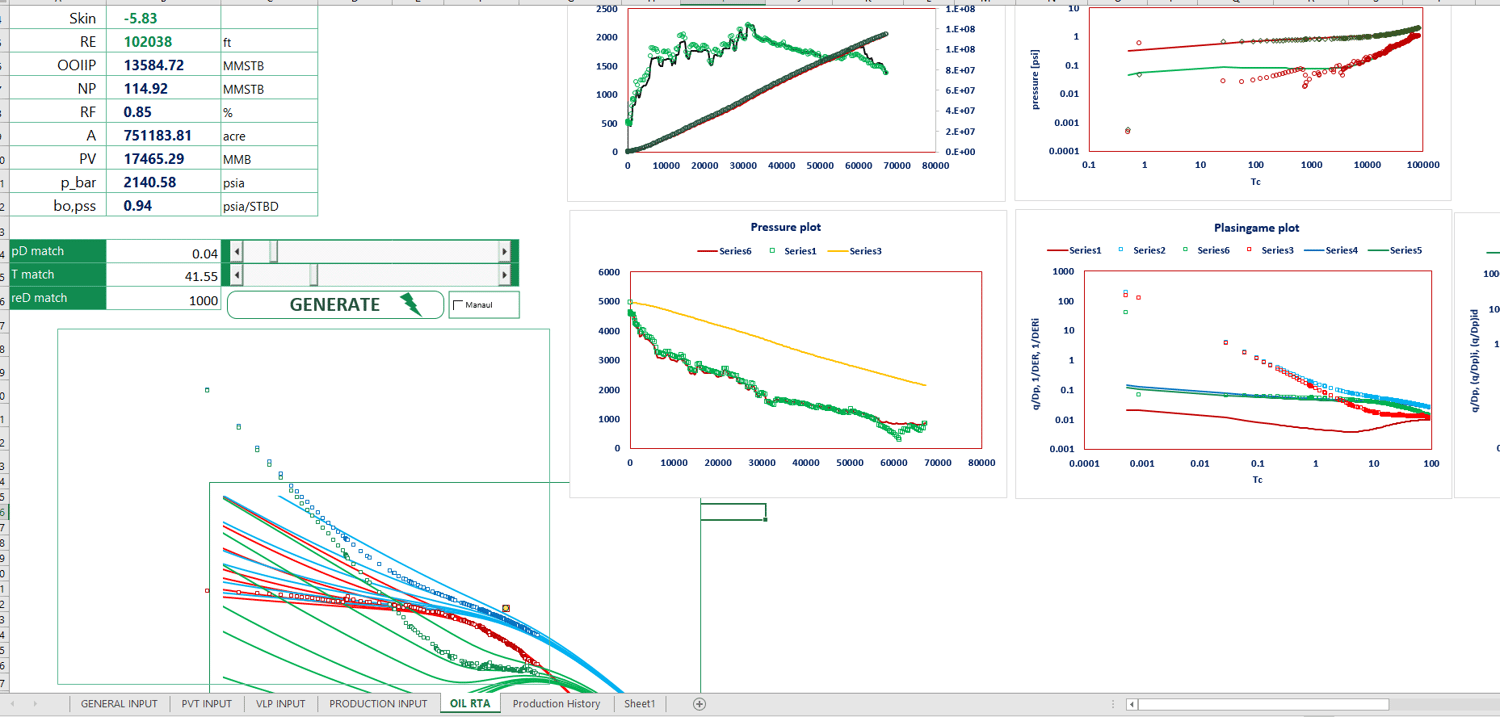Select Series5 legend entry in Plasingame plot
The image size is (1500, 717).
coord(1395,250)
